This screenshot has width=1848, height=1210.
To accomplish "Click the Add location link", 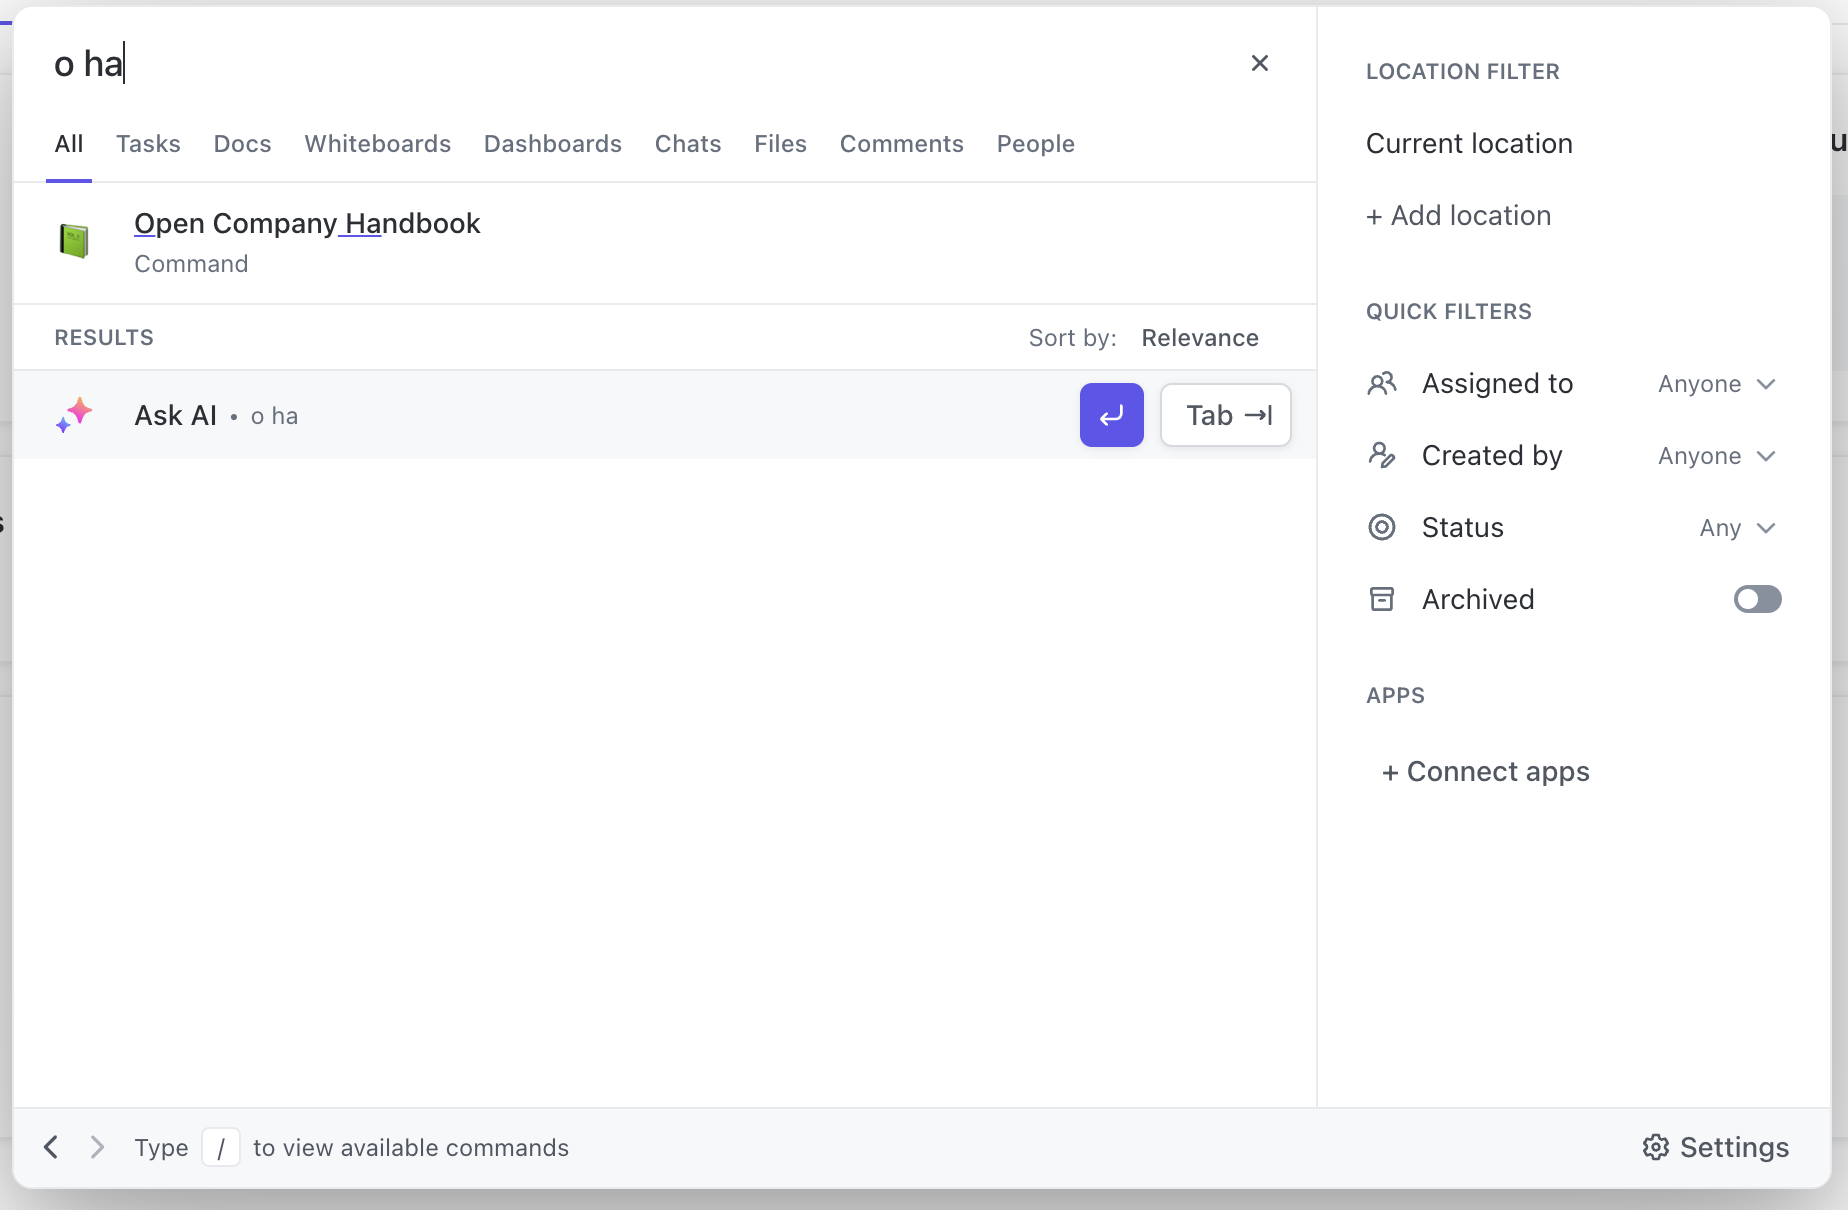I will point(1459,216).
